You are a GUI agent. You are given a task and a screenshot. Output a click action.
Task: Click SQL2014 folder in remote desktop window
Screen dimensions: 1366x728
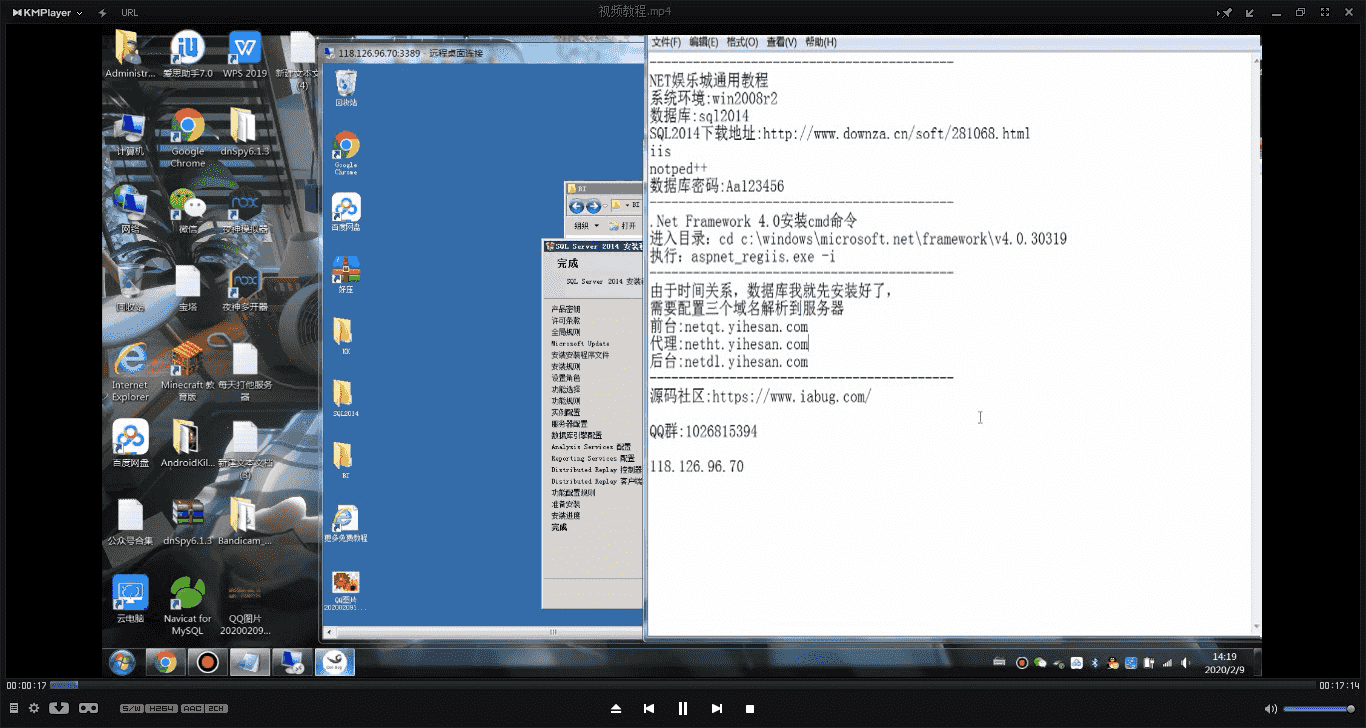pyautogui.click(x=346, y=398)
